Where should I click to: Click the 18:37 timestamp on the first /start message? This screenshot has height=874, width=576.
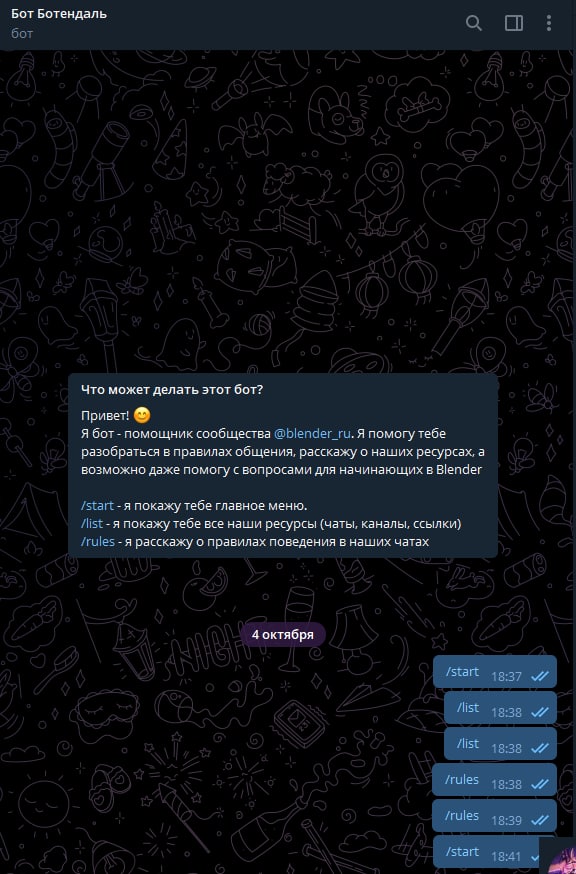pyautogui.click(x=506, y=677)
